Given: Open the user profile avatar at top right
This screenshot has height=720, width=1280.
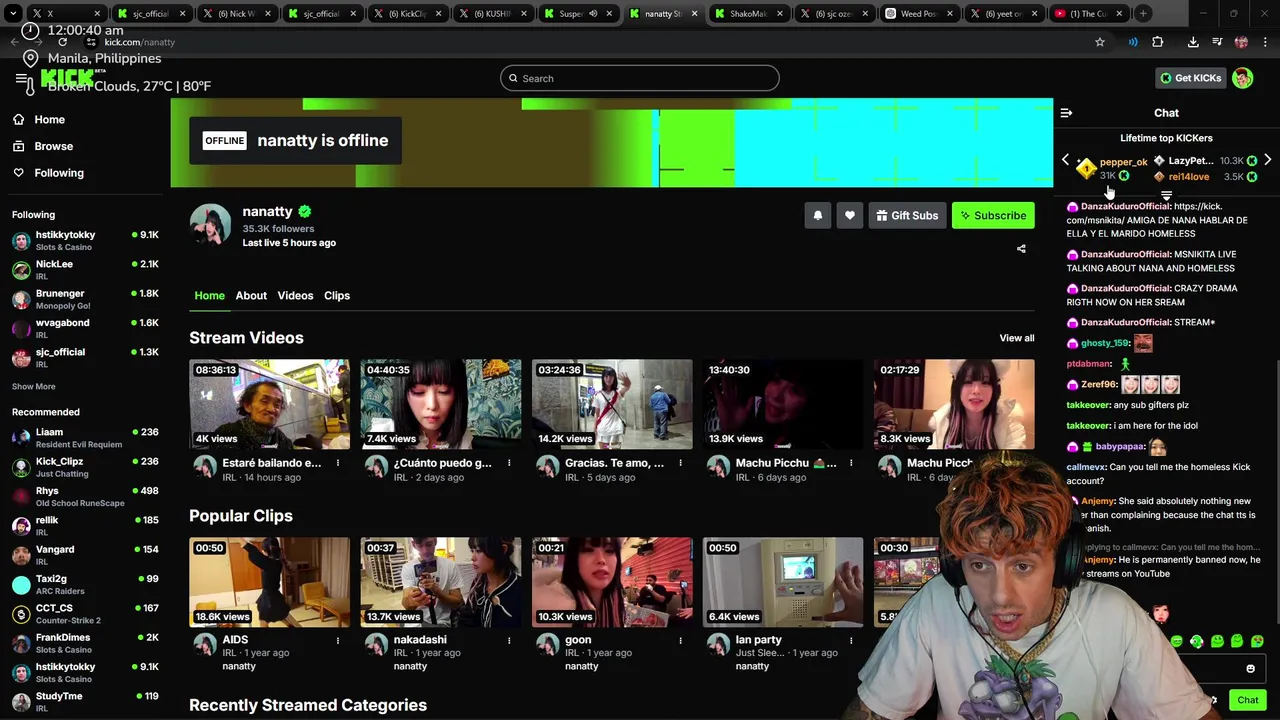Looking at the screenshot, I should coord(1242,78).
